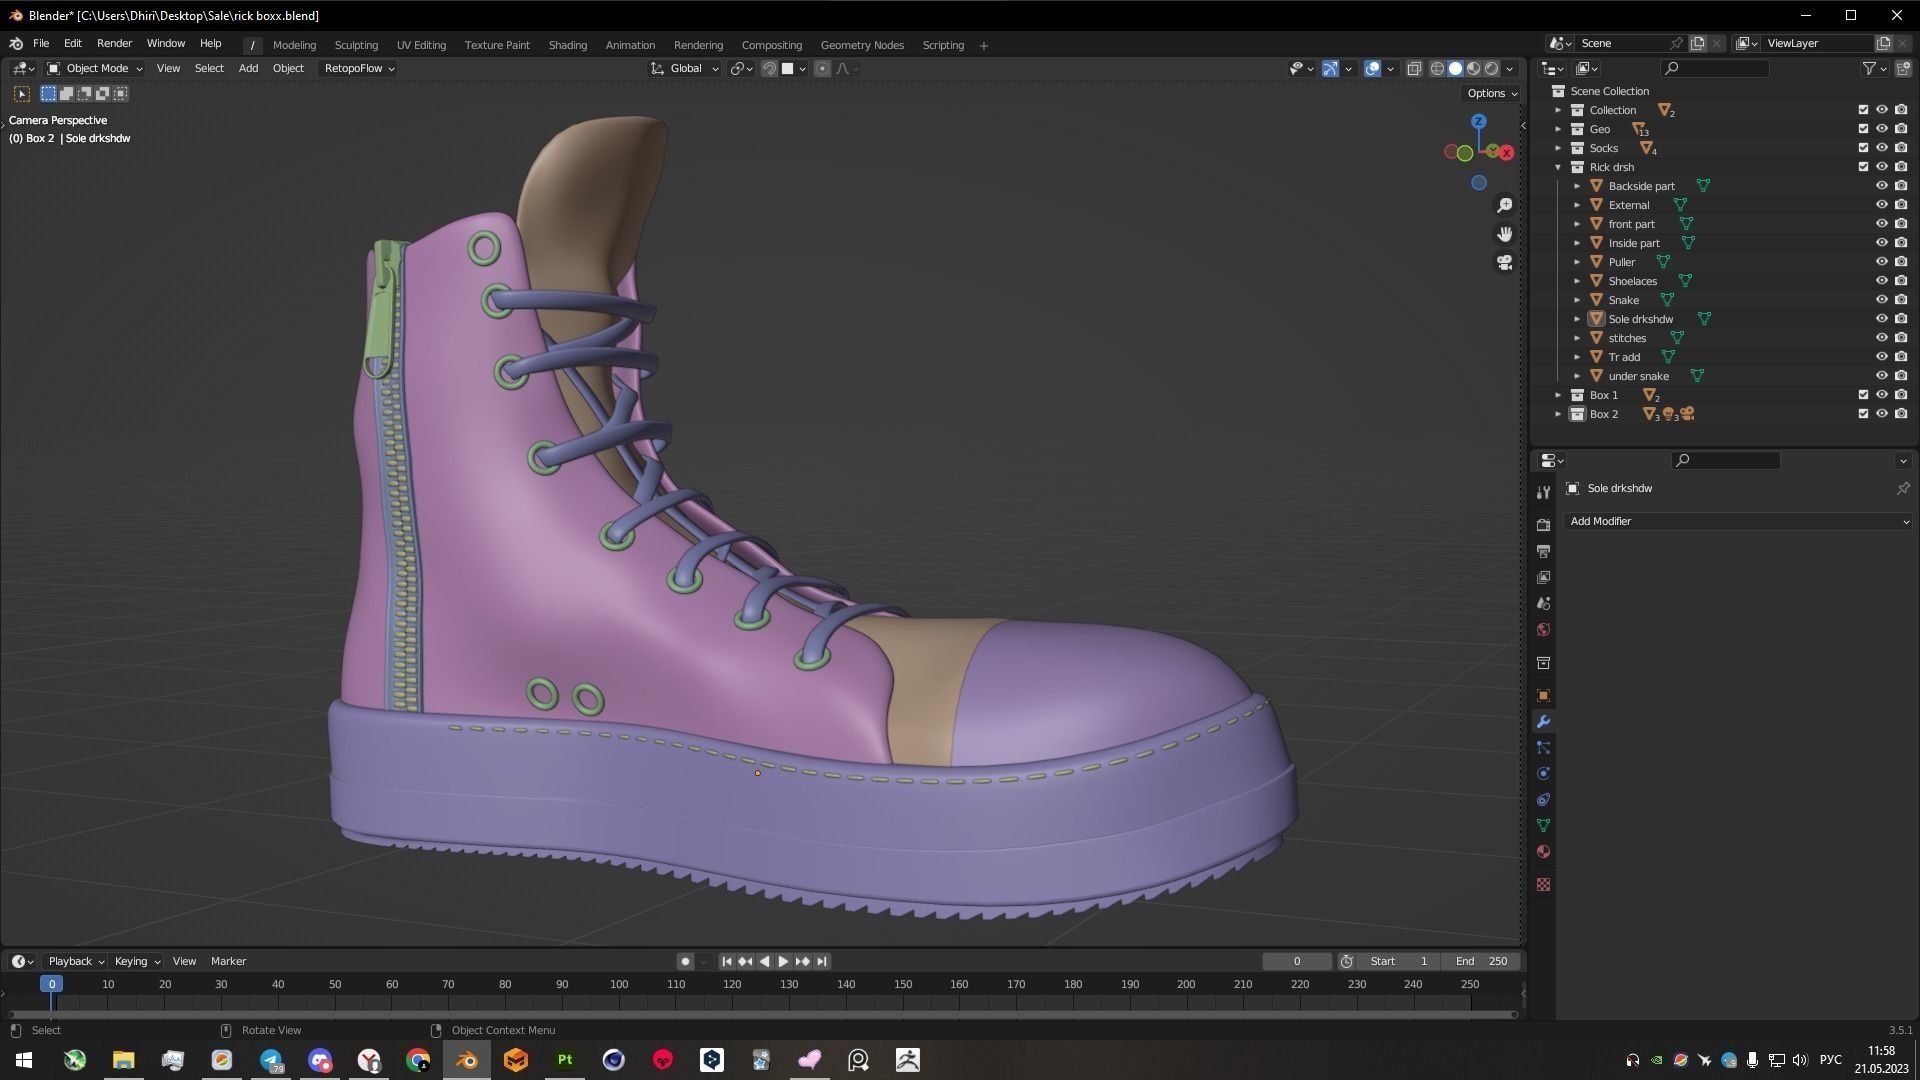Uncheck the Geo collection exclude checkbox
Viewport: 1920px width, 1080px height.
1863,129
